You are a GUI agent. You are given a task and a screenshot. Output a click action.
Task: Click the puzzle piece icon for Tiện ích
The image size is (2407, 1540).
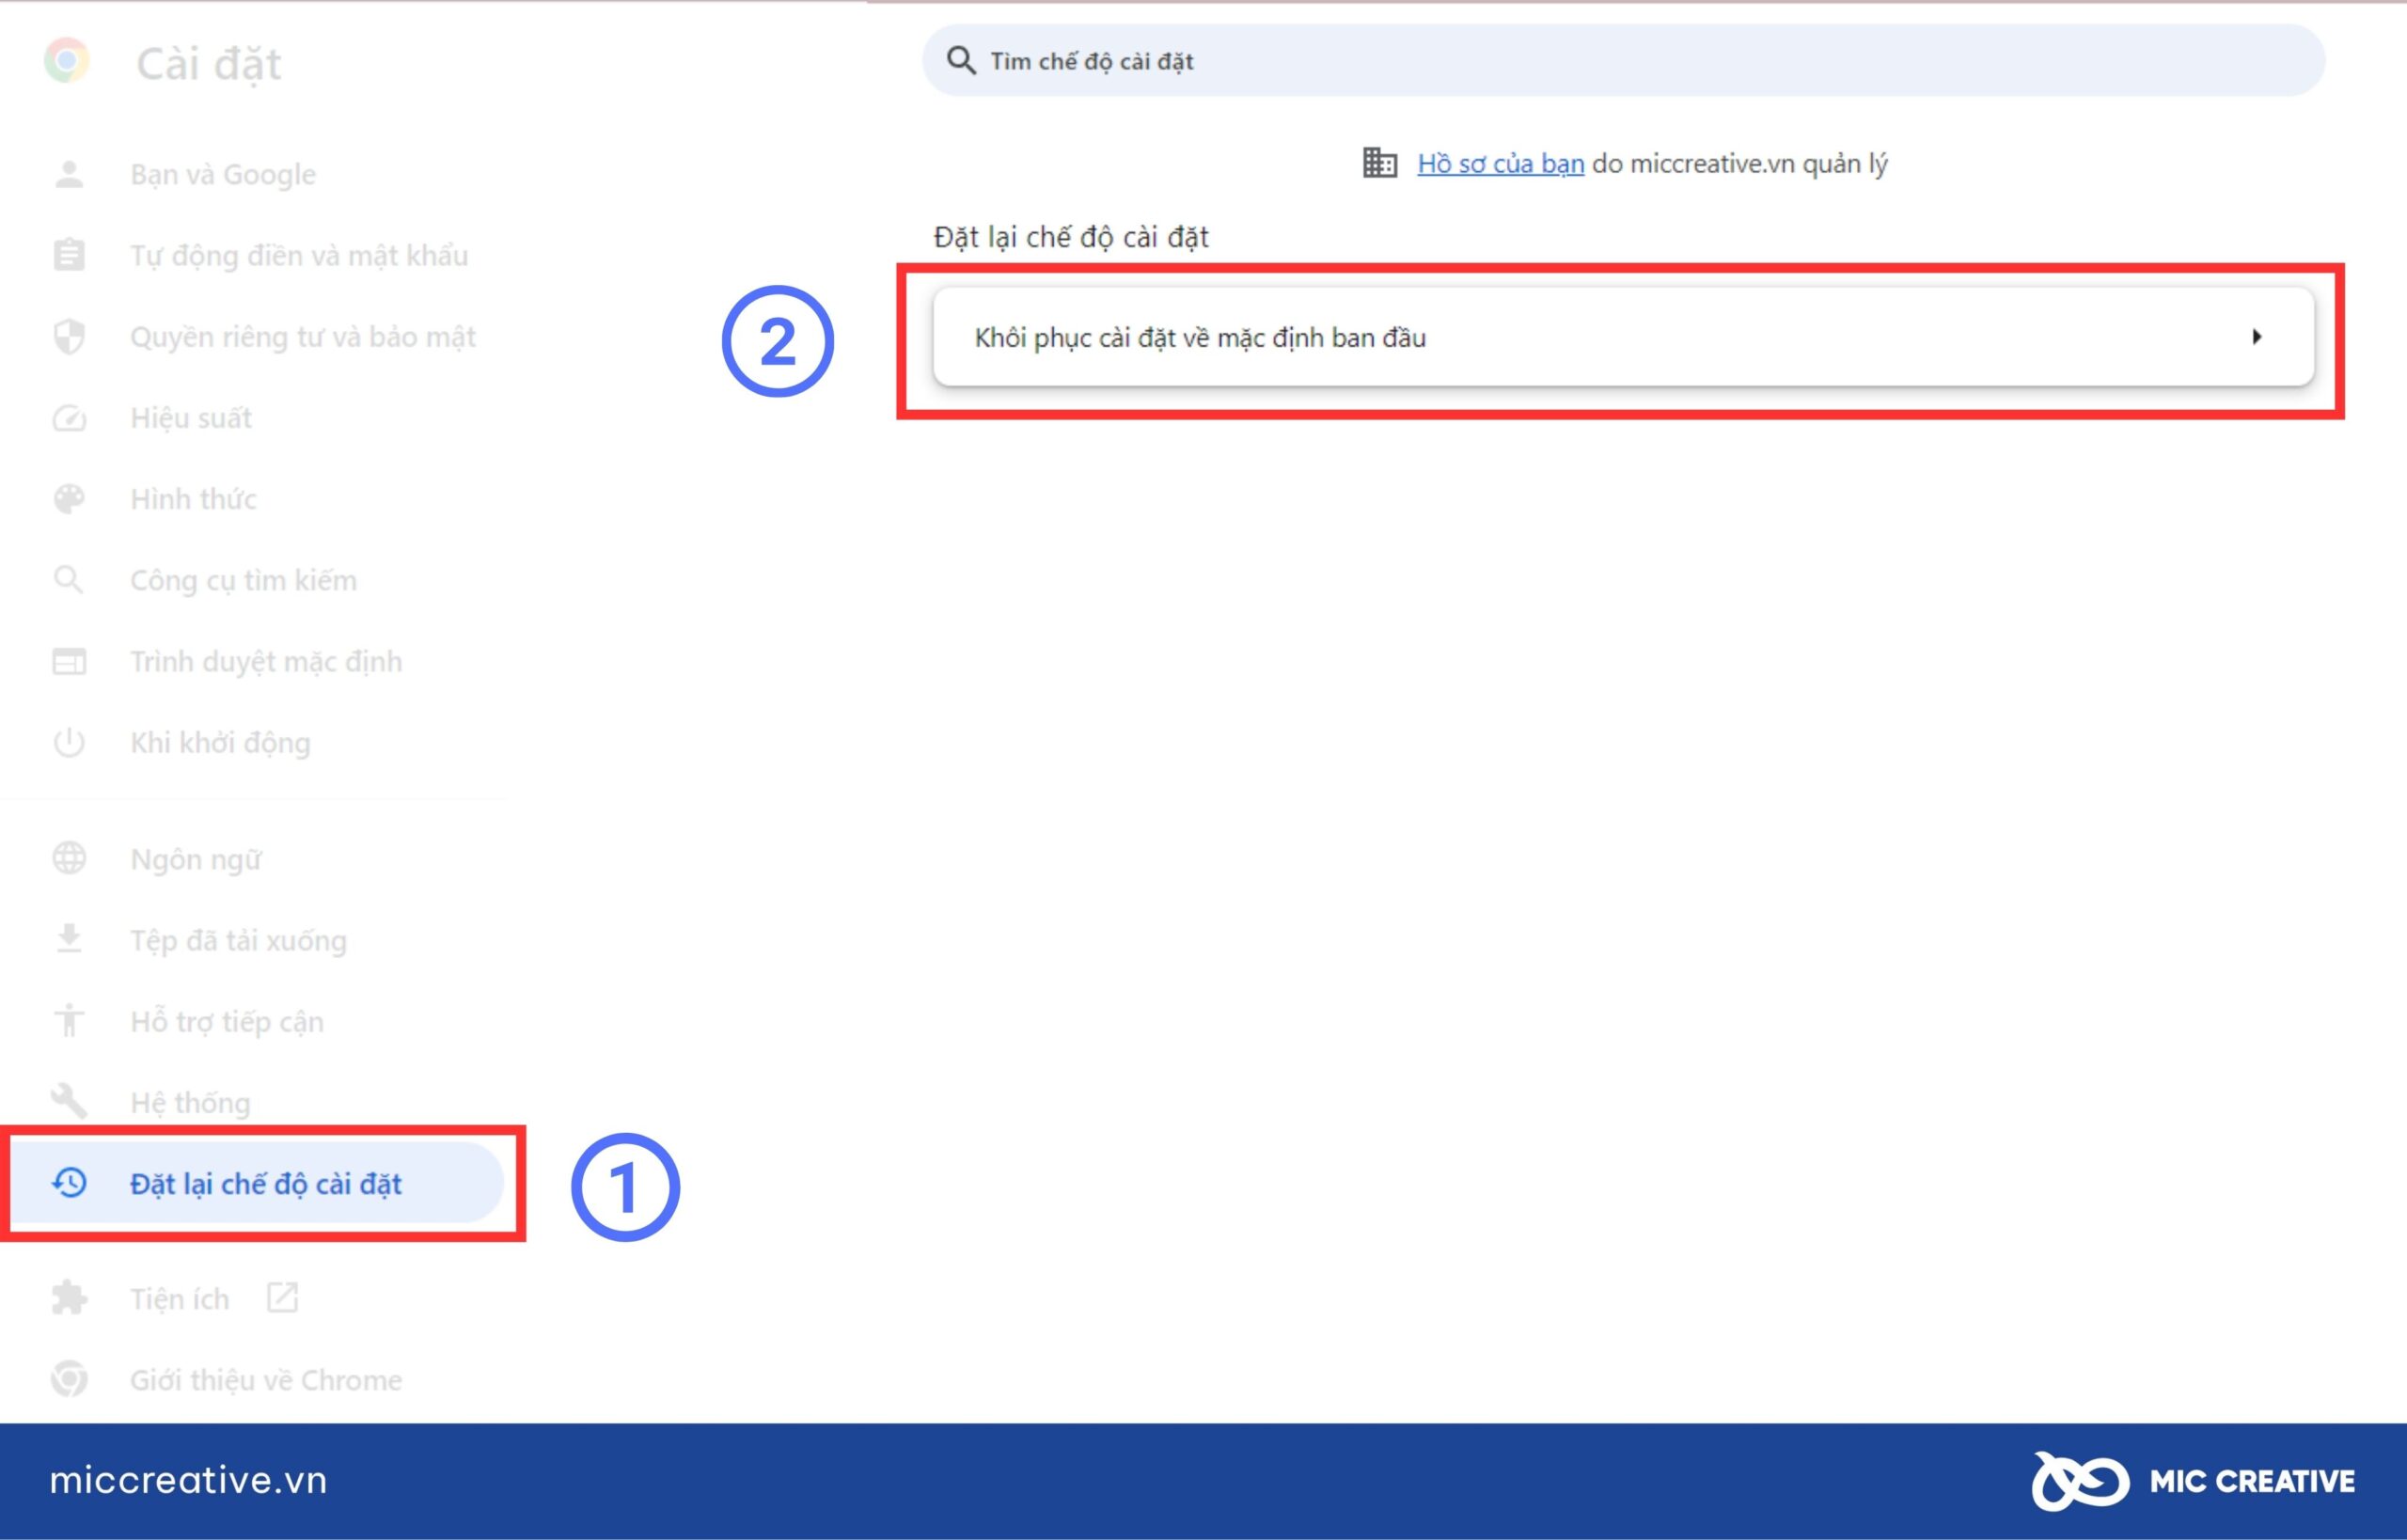[x=69, y=1298]
